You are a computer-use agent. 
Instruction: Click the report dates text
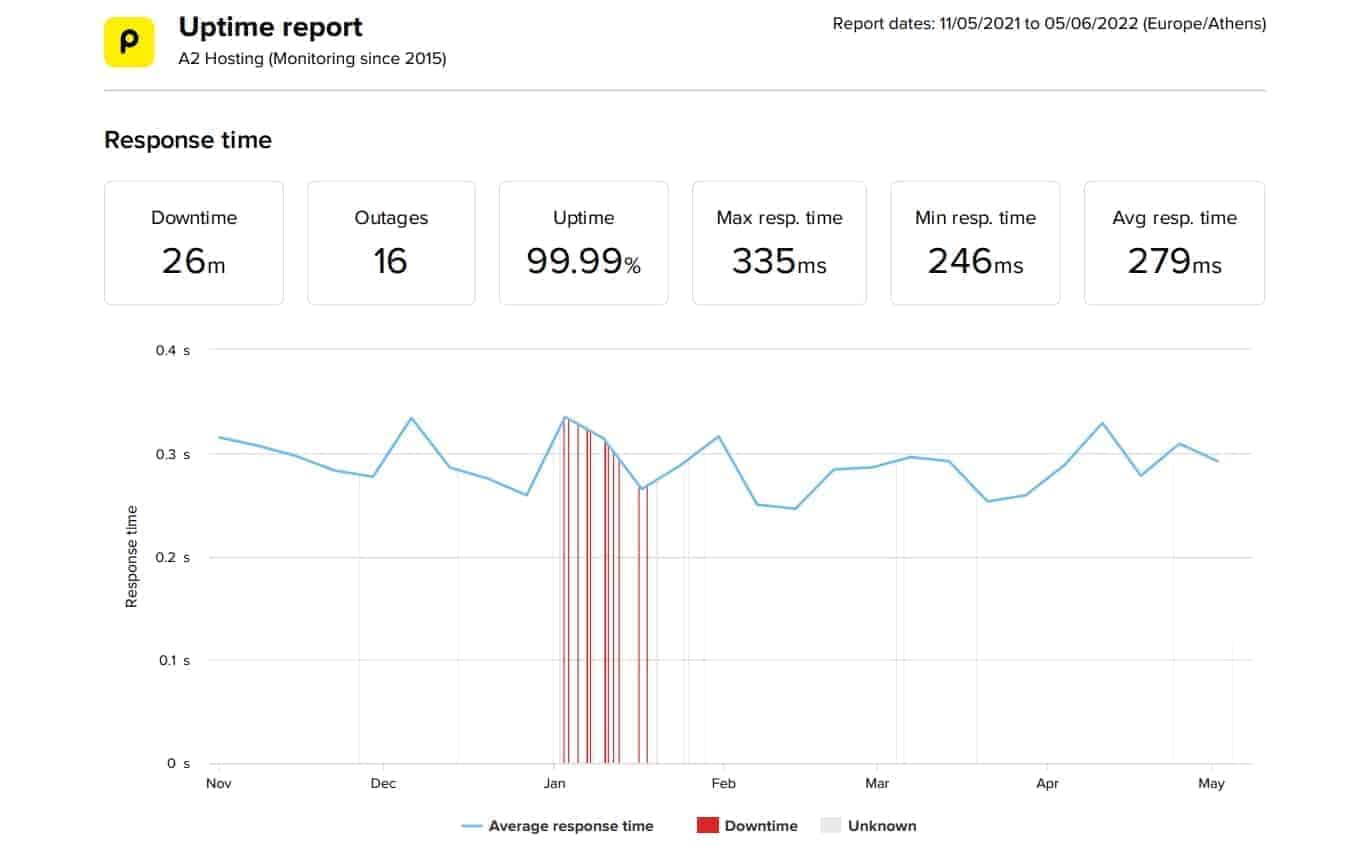[1049, 23]
